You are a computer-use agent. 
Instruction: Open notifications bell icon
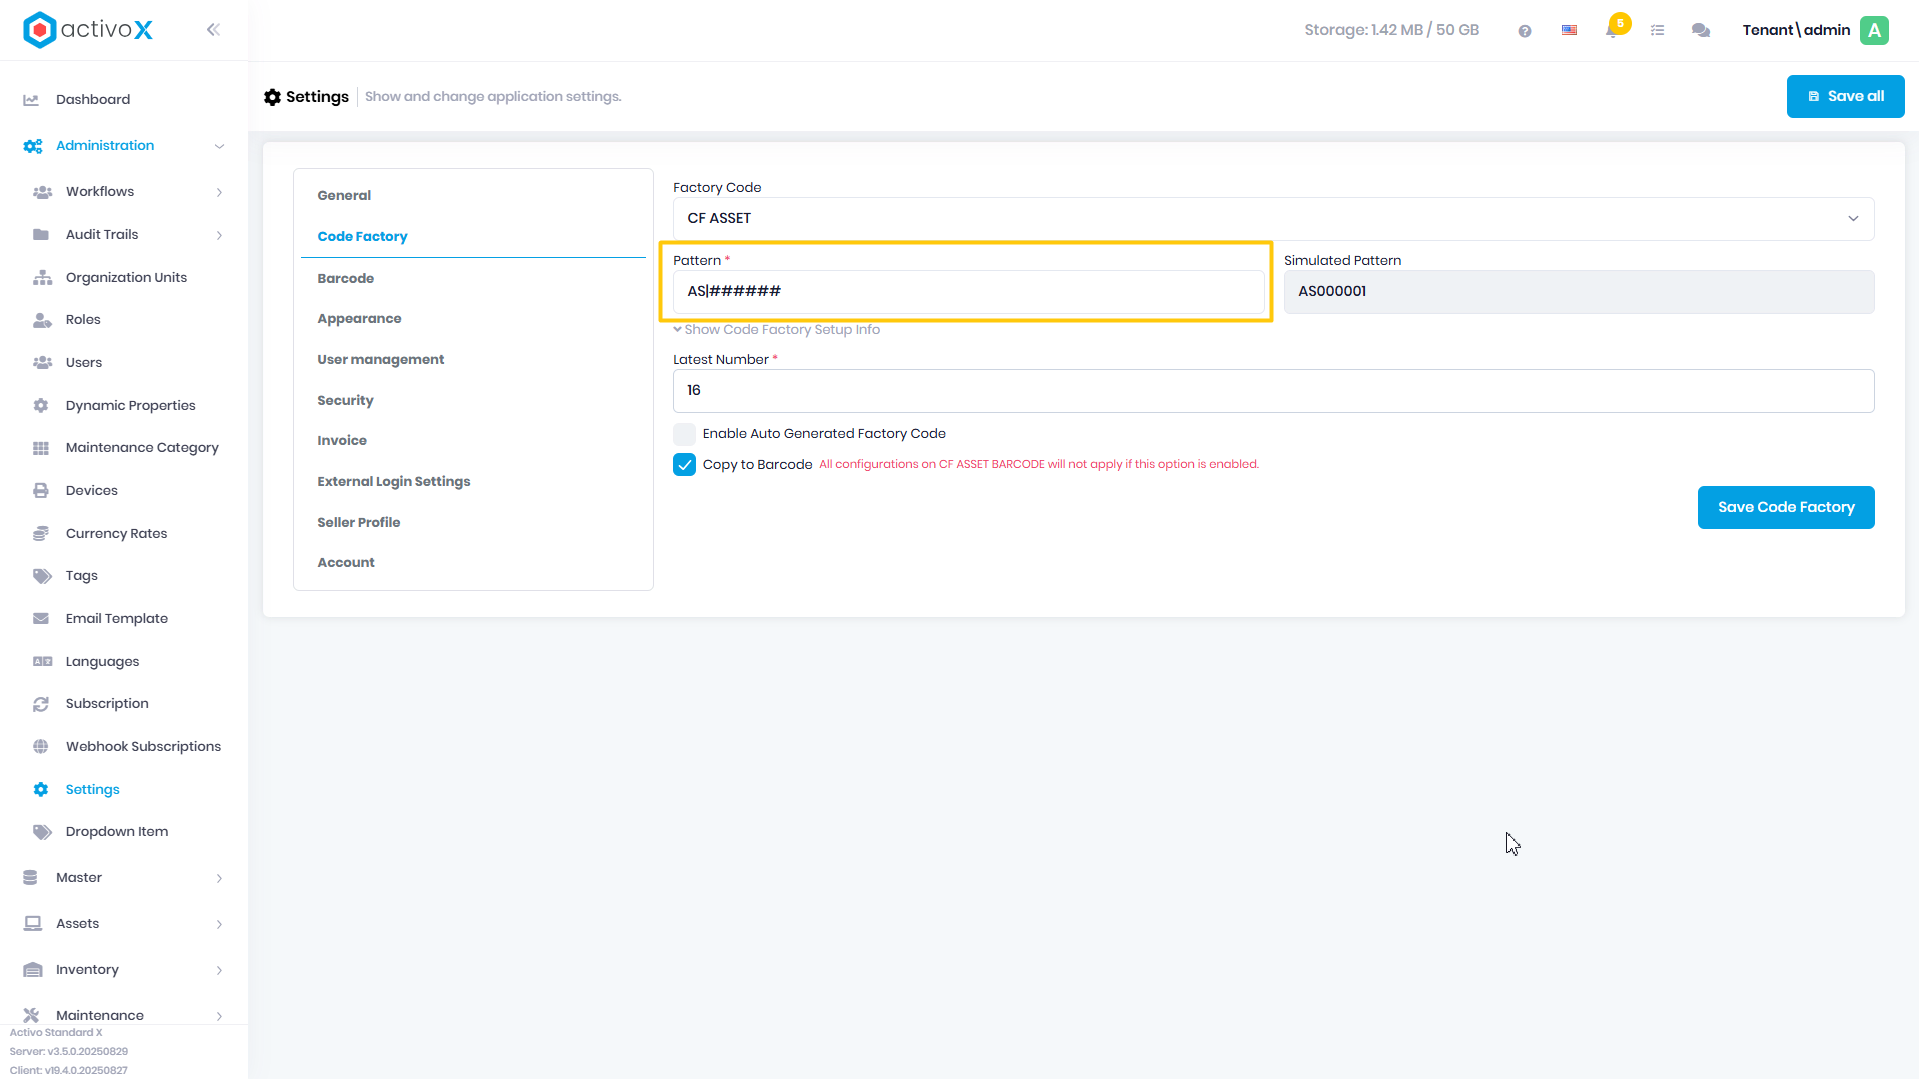(1612, 30)
